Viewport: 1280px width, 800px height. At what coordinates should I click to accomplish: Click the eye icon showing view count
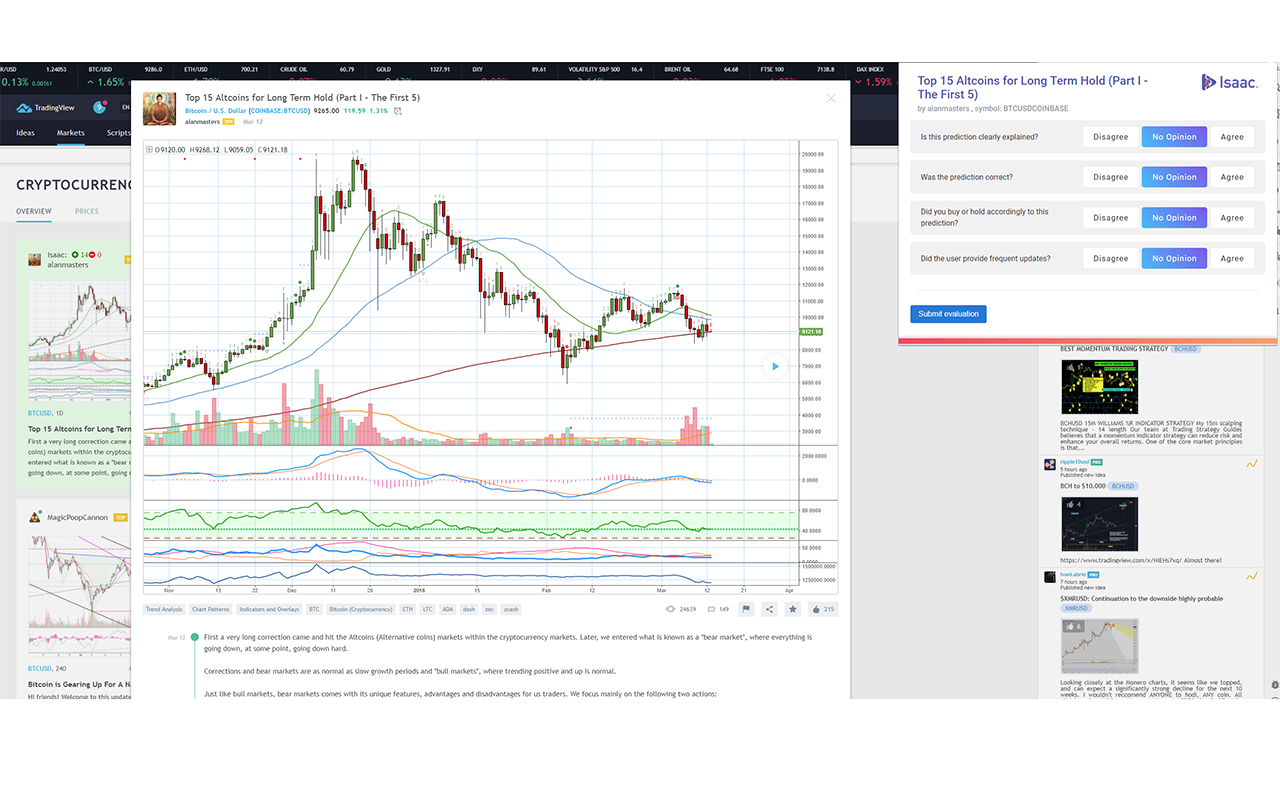[672, 609]
